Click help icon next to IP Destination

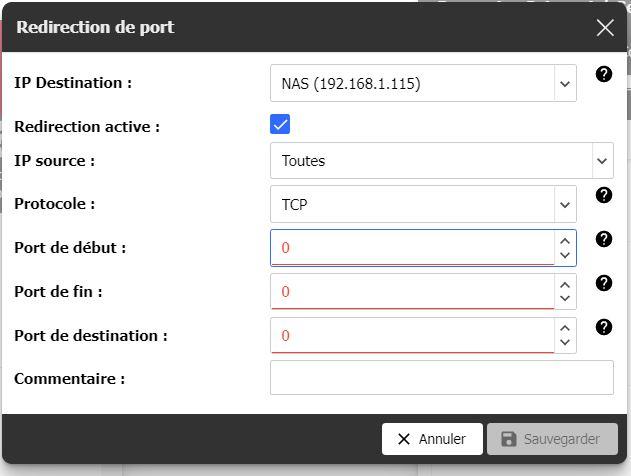(x=603, y=74)
